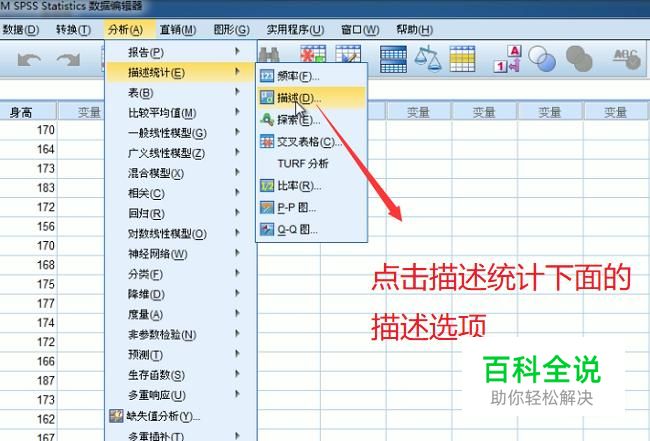Image resolution: width=650 pixels, height=441 pixels.
Task: Click the Use Variable Sets circles icon
Action: pyautogui.click(x=542, y=59)
